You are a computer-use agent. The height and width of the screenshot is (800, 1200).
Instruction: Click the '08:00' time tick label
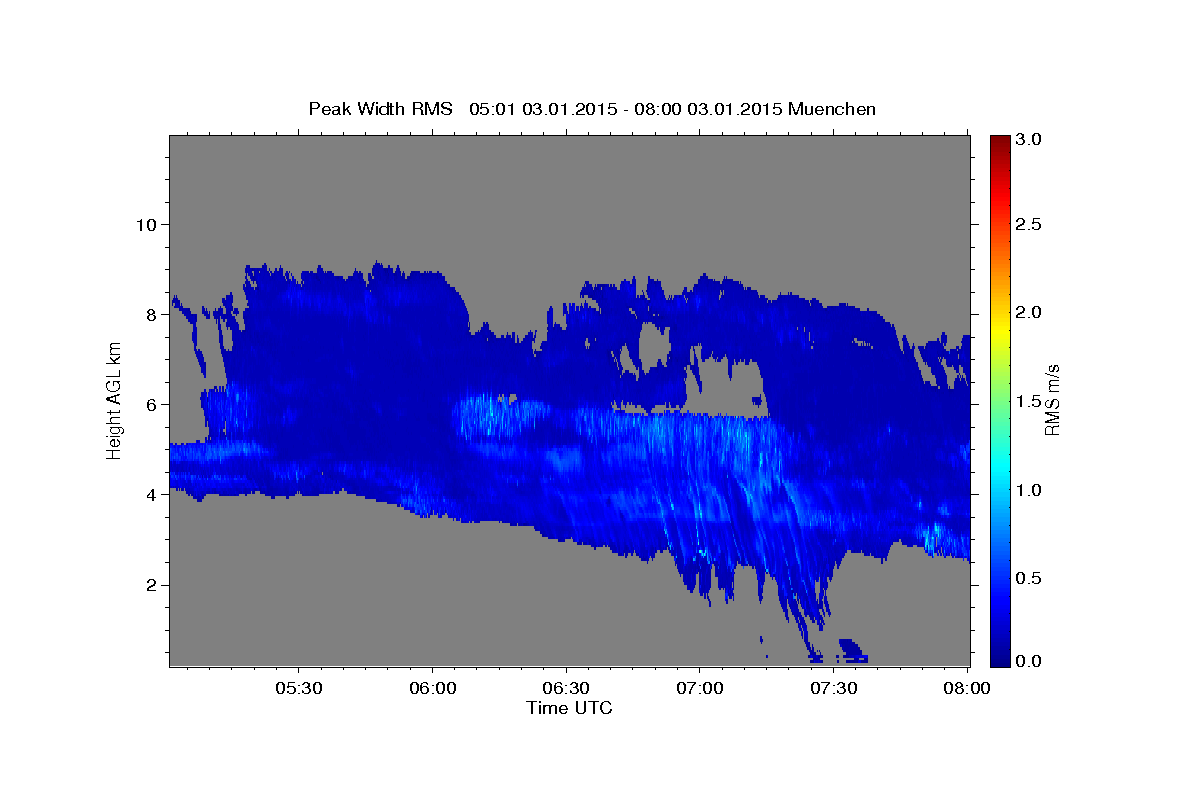pyautogui.click(x=966, y=688)
